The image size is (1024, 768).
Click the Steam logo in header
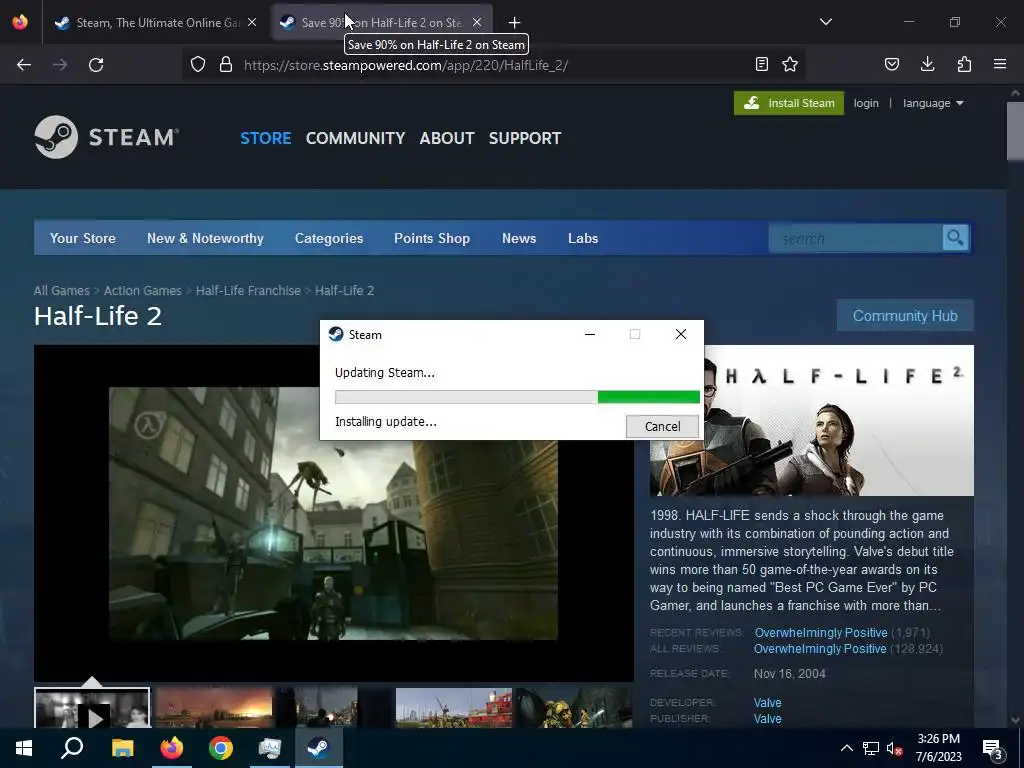click(106, 137)
